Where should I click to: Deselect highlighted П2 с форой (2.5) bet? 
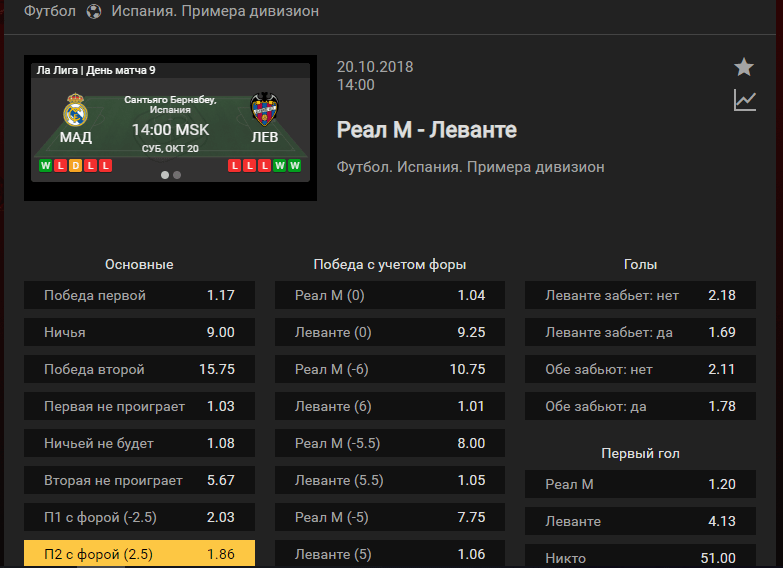click(139, 554)
